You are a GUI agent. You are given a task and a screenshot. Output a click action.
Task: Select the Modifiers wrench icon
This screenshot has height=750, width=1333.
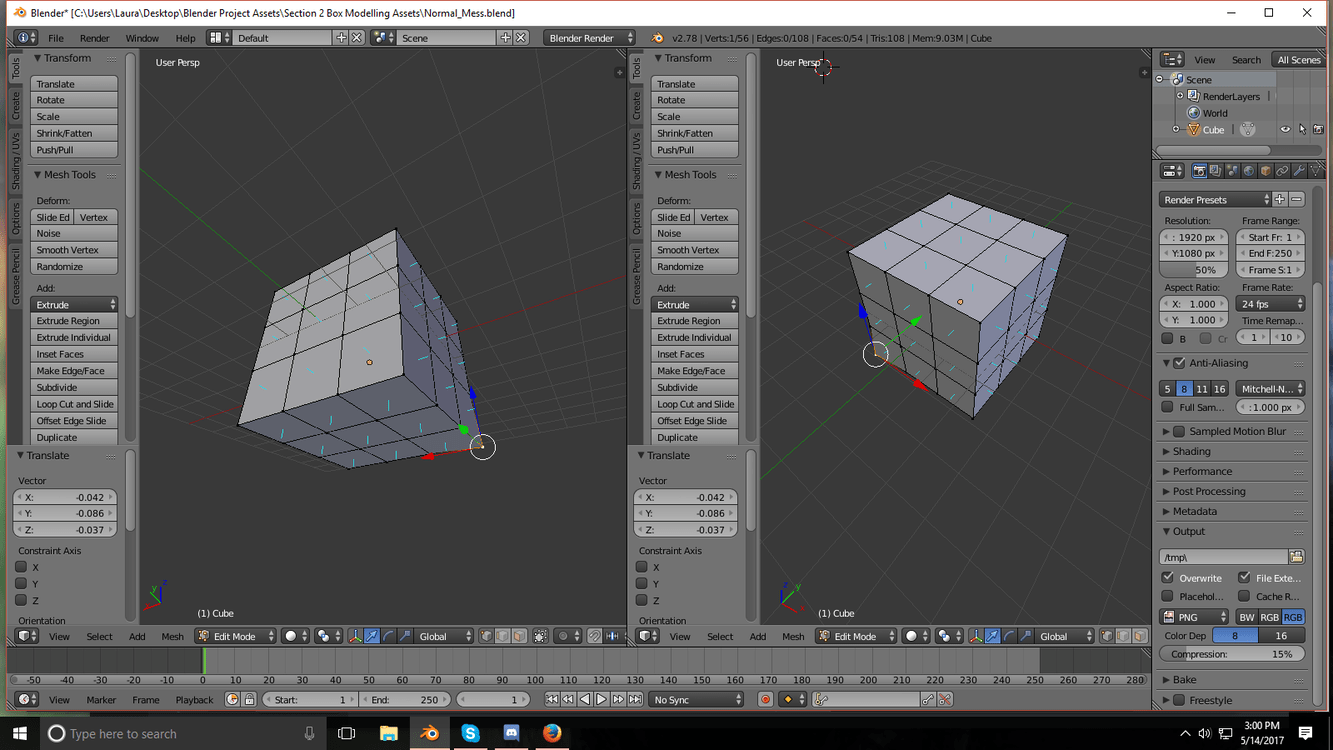pos(1298,171)
